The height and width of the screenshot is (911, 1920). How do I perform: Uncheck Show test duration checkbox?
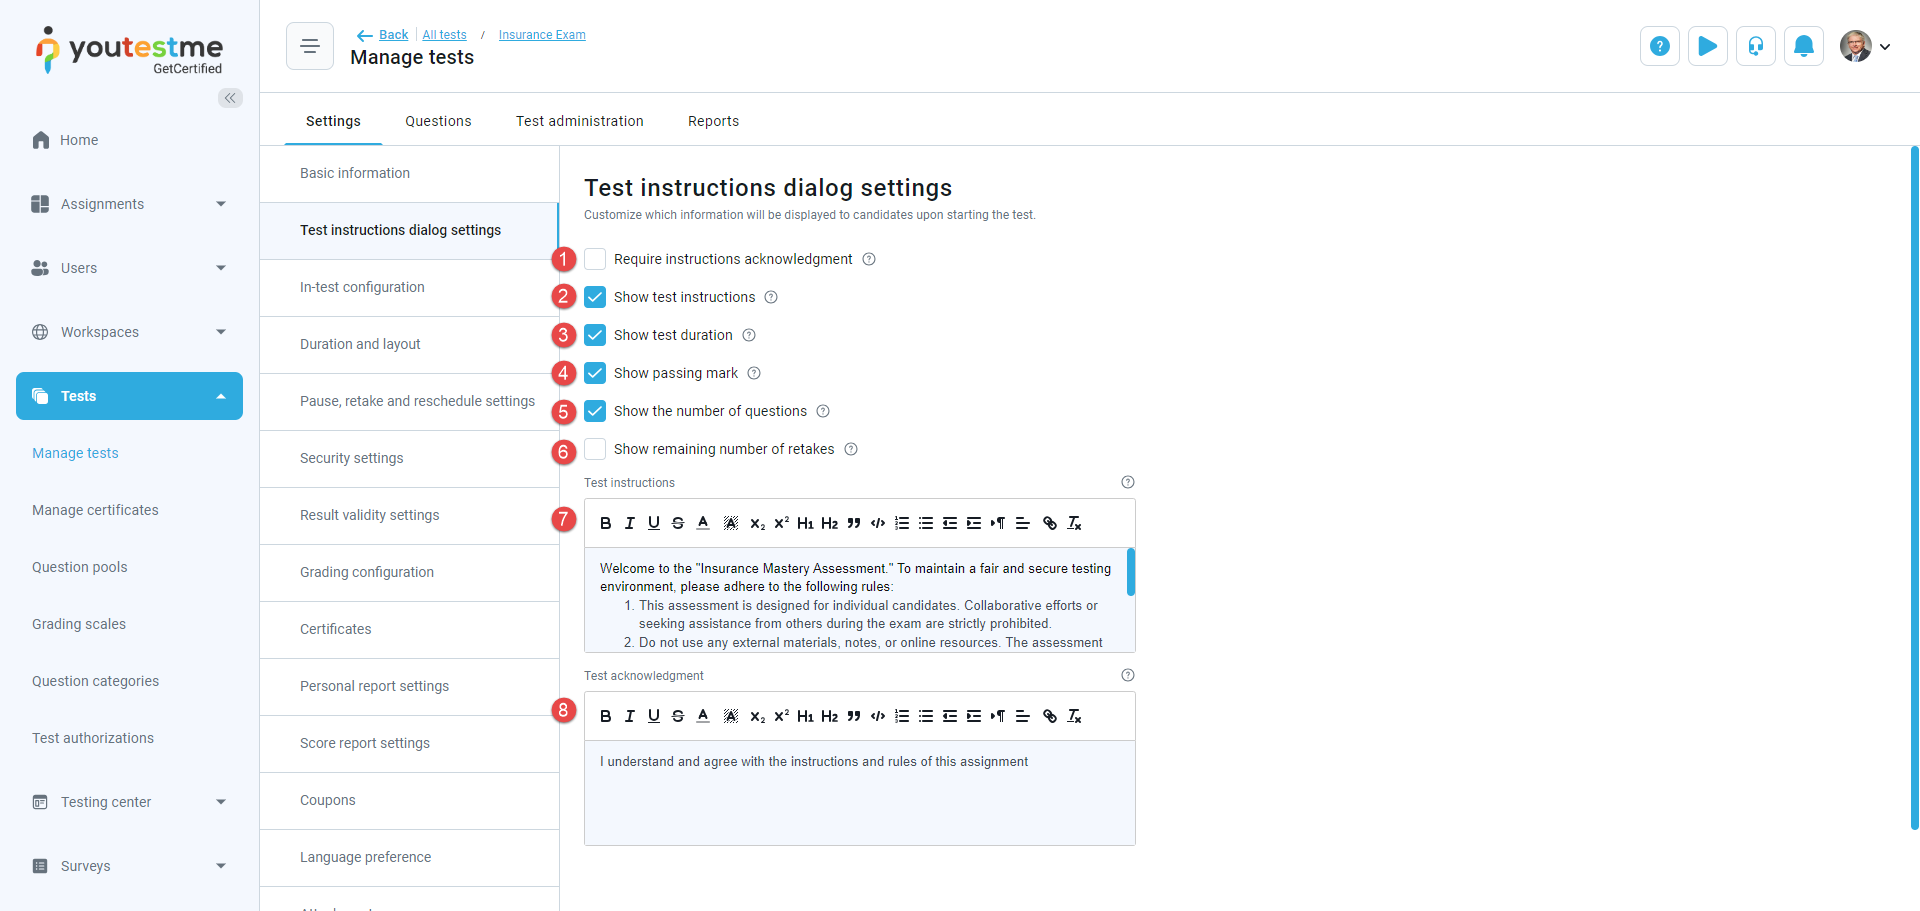click(x=595, y=335)
